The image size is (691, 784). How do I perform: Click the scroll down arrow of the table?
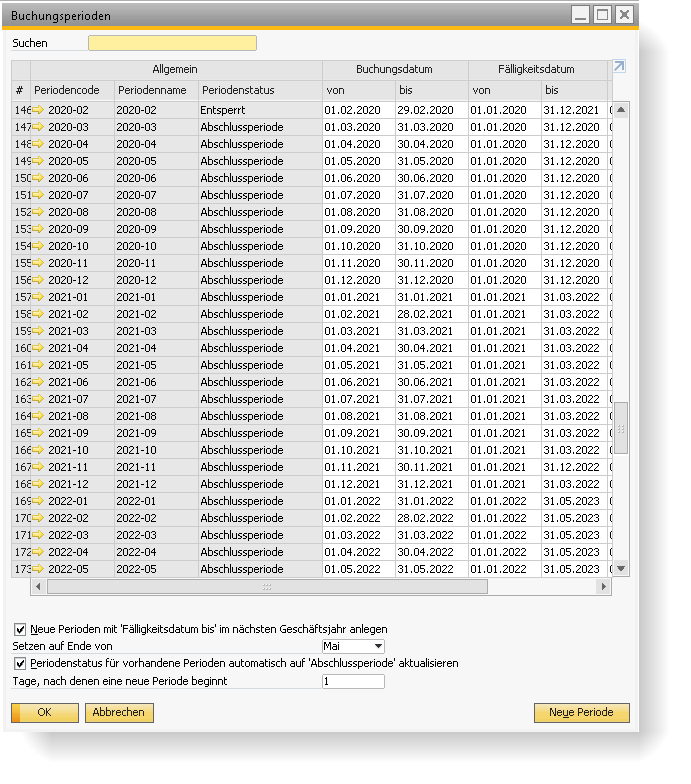coord(620,568)
